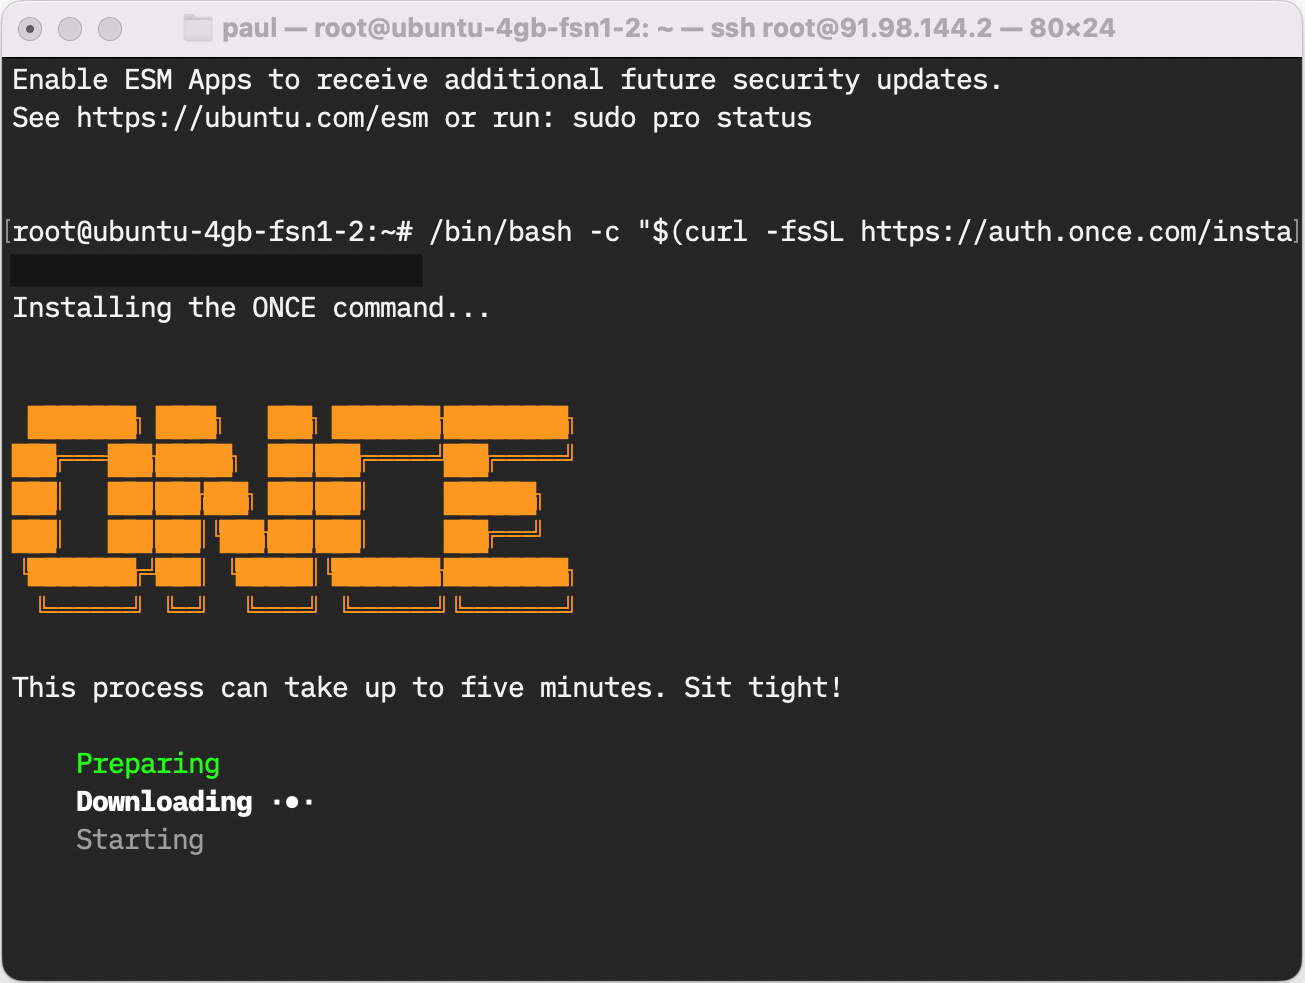This screenshot has height=983, width=1305.
Task: Click 'Installing the ONCE command...' line
Action: (251, 308)
